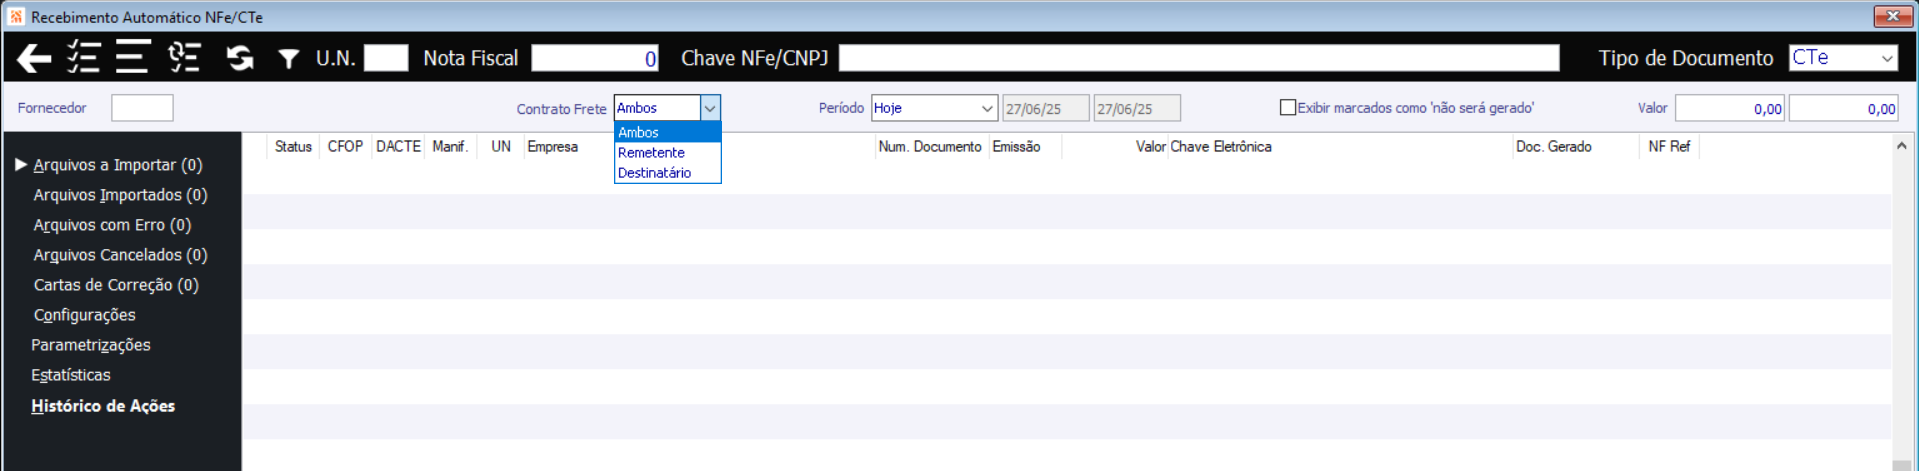1919x471 pixels.
Task: Open Cartas de Correção (0)
Action: point(116,285)
